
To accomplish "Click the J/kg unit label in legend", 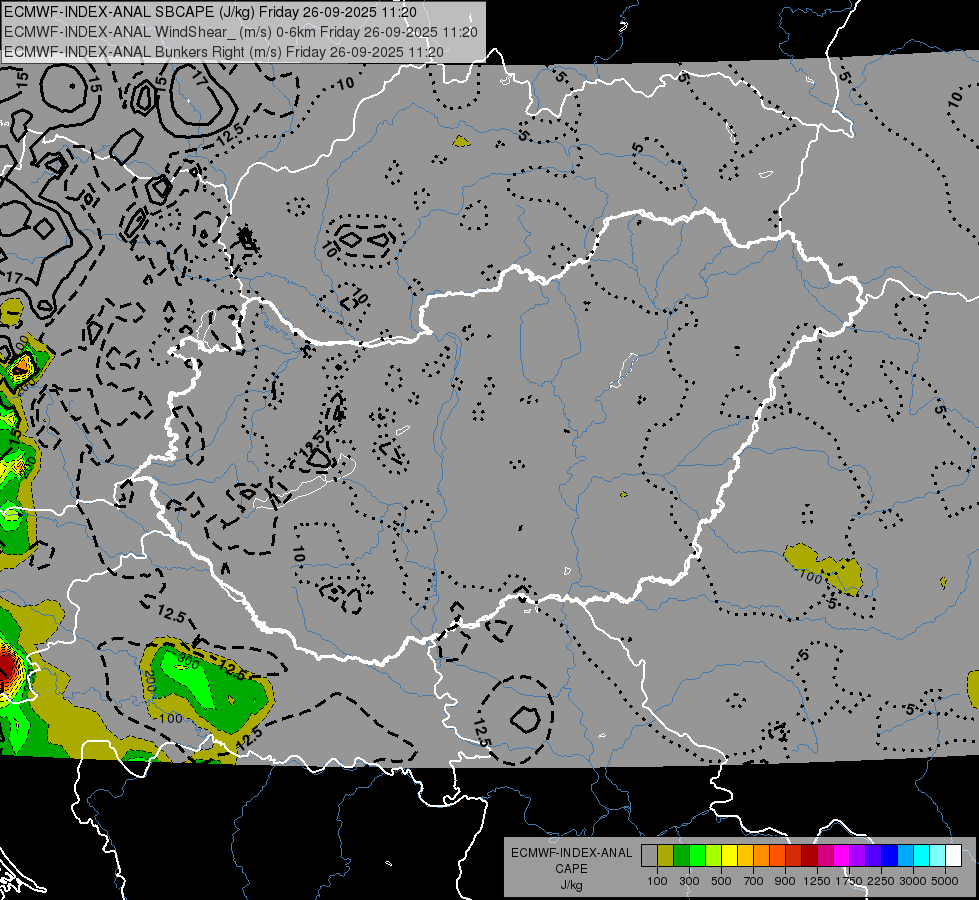I will 572,885.
